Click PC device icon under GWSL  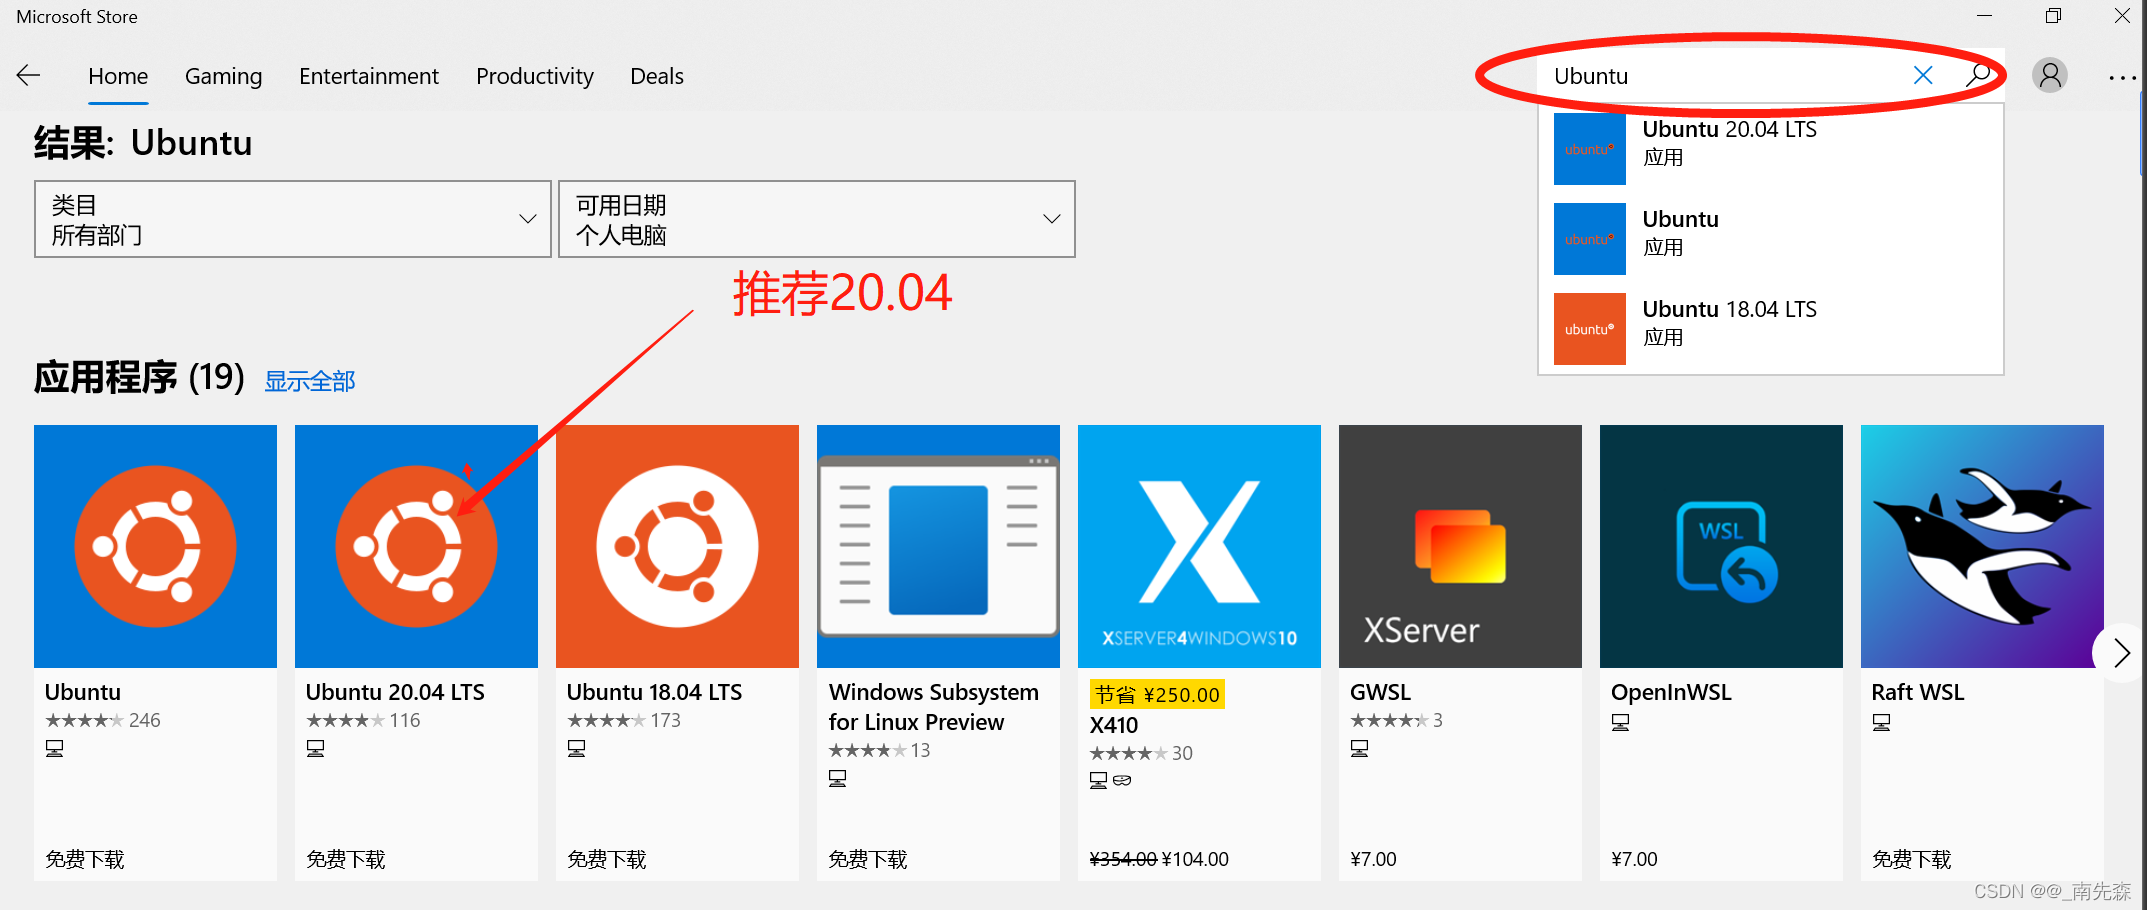(x=1360, y=748)
